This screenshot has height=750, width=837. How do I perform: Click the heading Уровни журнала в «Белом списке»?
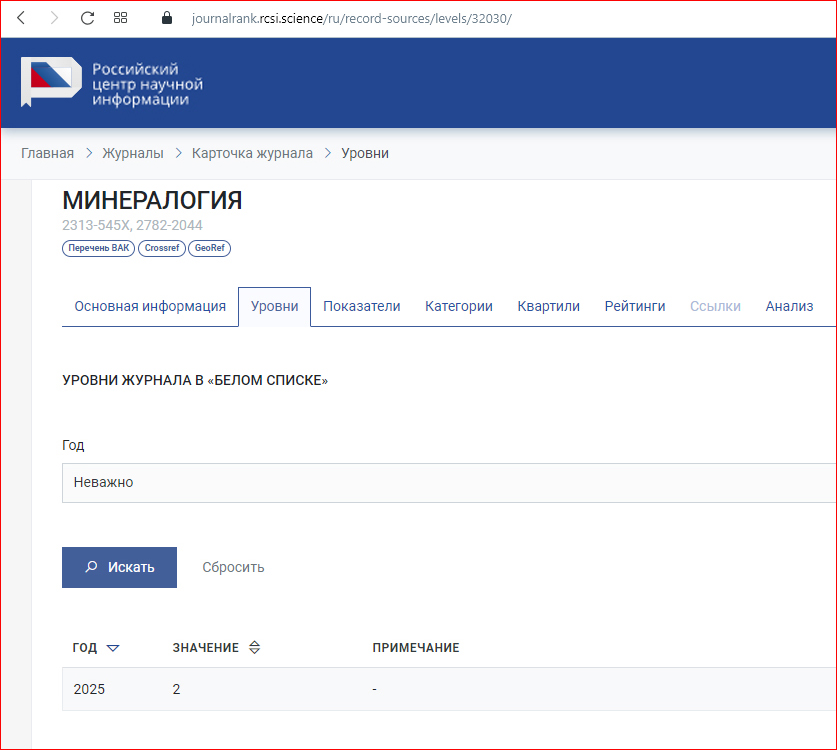(x=195, y=380)
